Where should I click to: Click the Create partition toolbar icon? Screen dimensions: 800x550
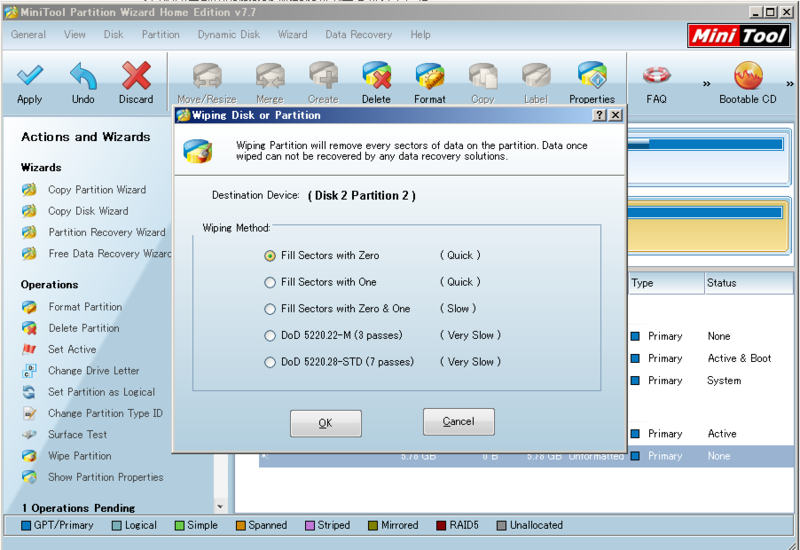(x=323, y=76)
